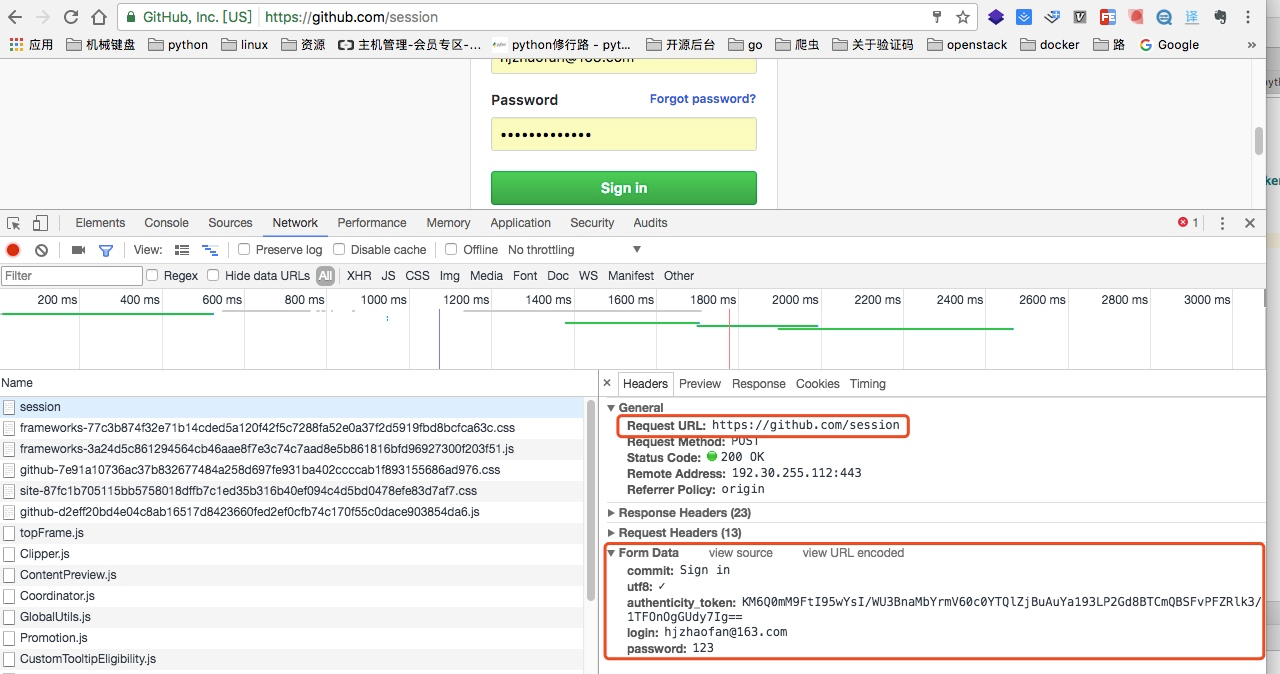Click the translate extension icon

[1192, 17]
